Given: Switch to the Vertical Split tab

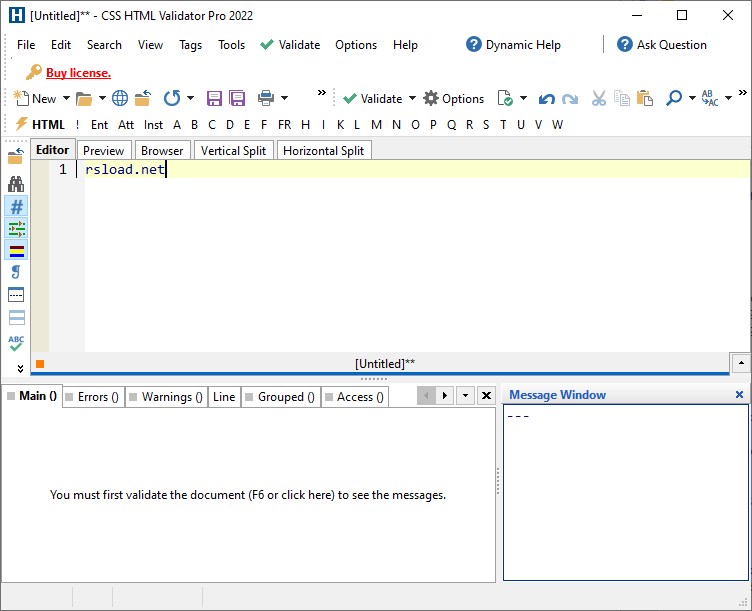Looking at the screenshot, I should coord(234,151).
